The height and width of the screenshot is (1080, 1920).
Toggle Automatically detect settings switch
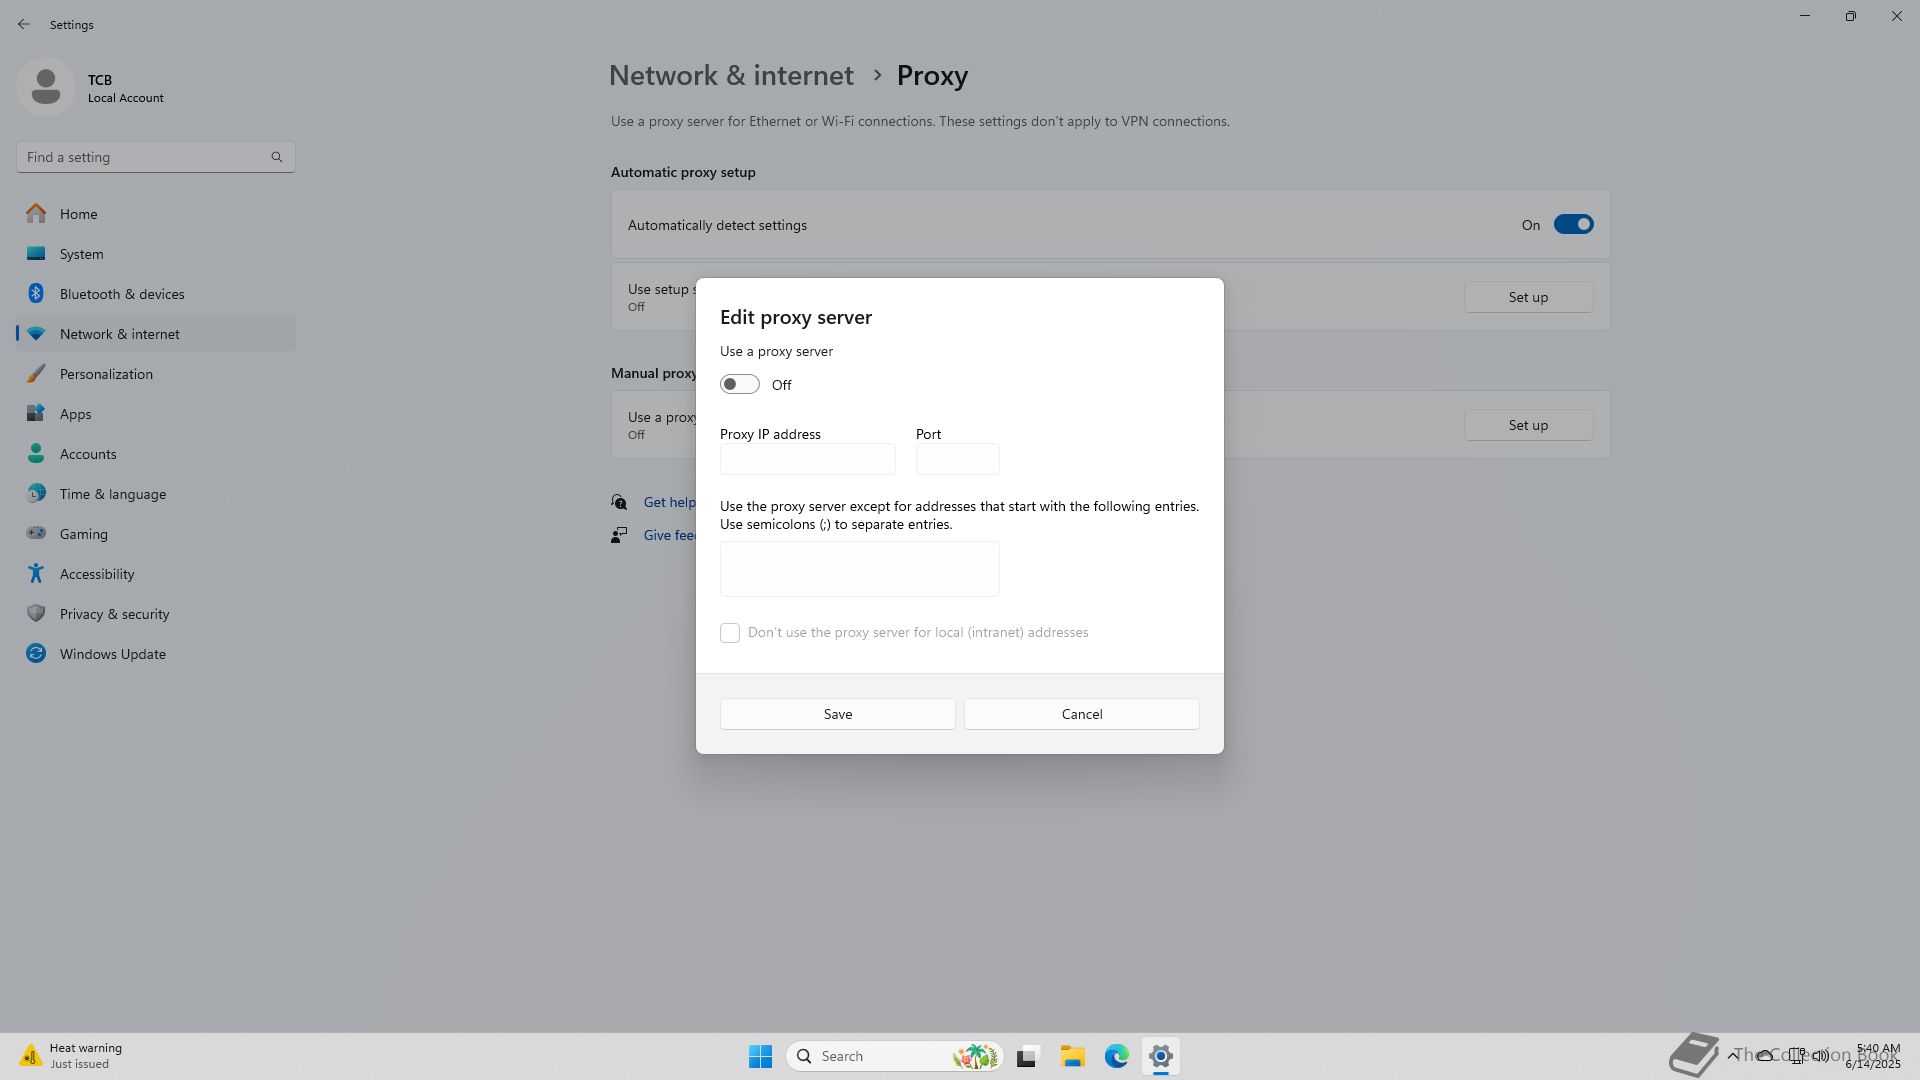click(x=1572, y=225)
